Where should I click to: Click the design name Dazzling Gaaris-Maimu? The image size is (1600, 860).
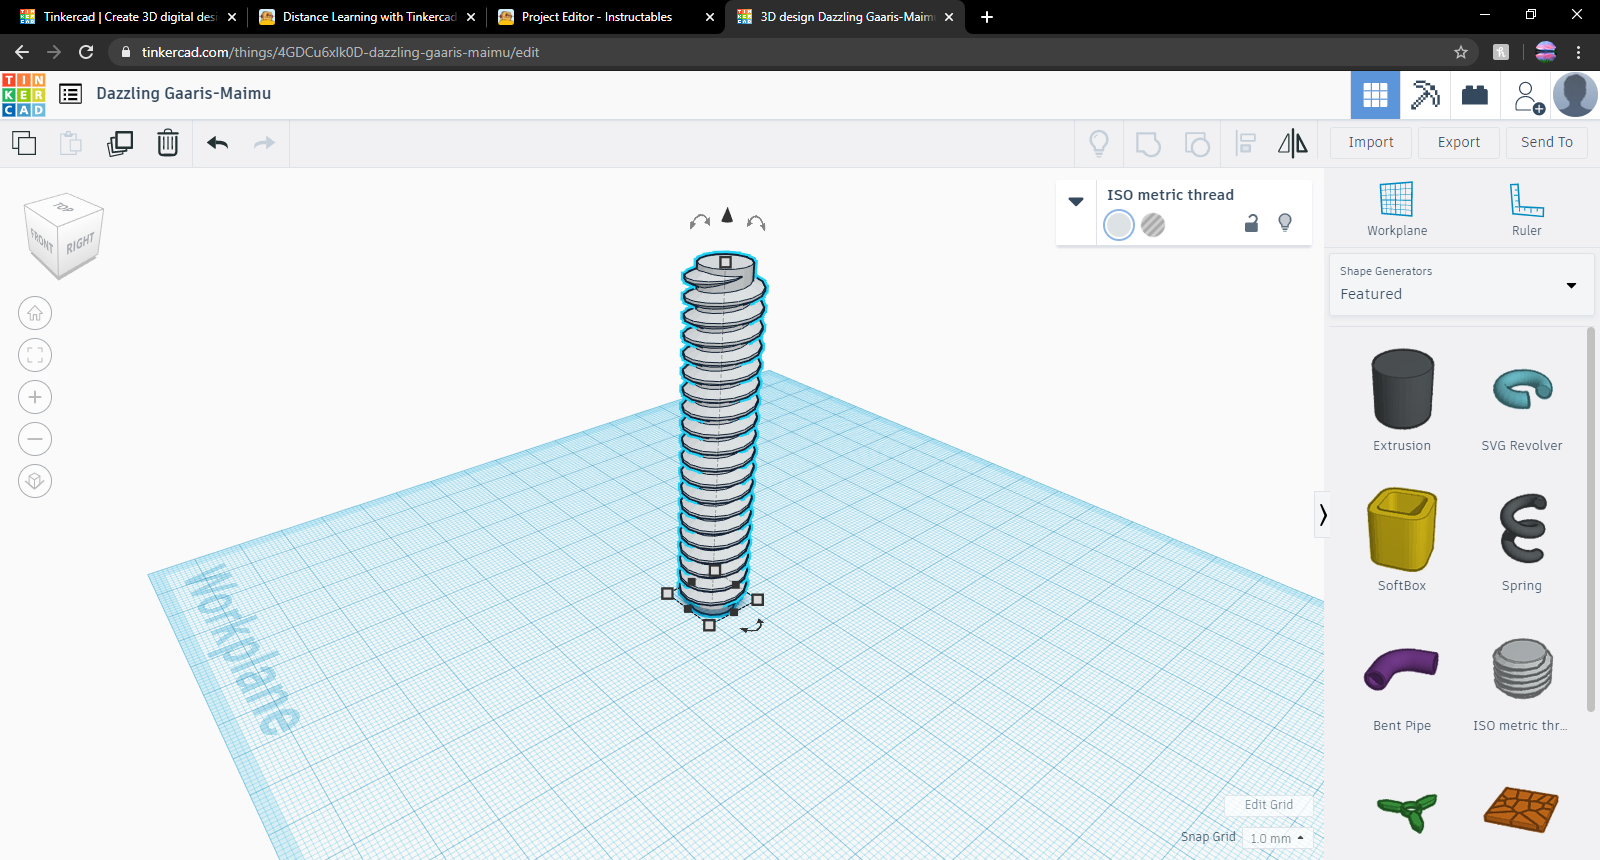pyautogui.click(x=183, y=94)
